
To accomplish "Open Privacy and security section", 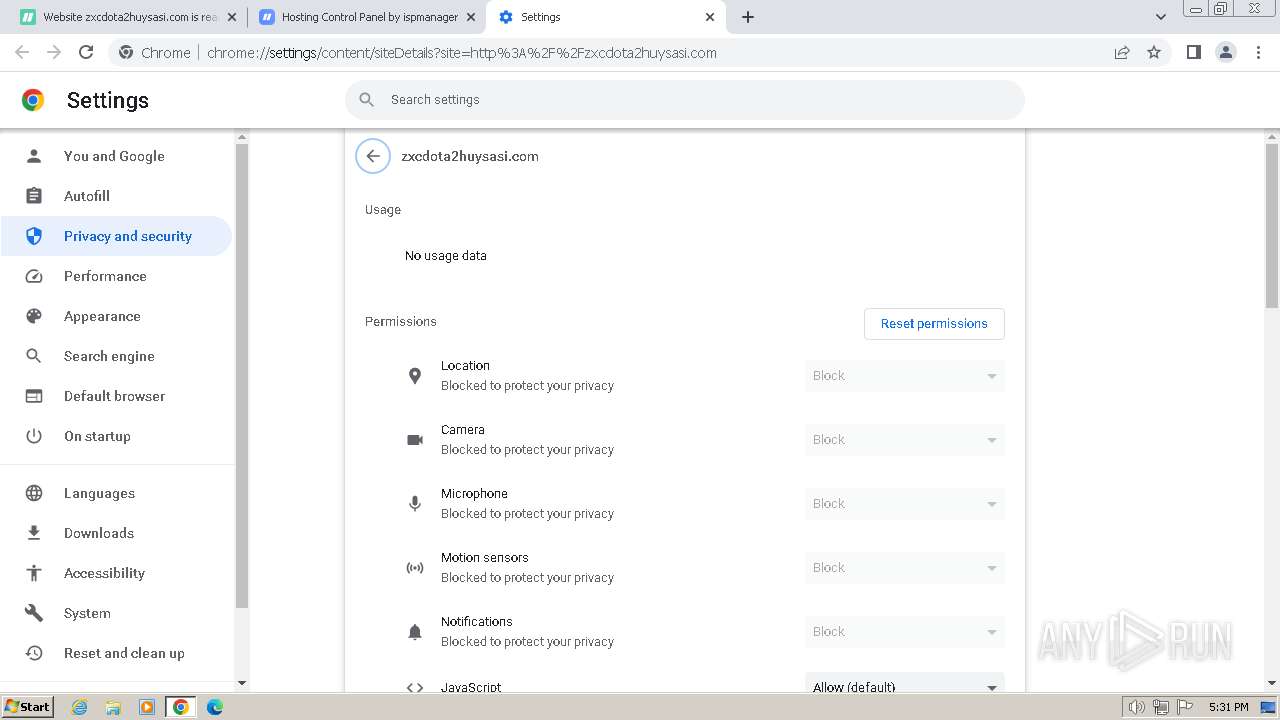I will 116,236.
